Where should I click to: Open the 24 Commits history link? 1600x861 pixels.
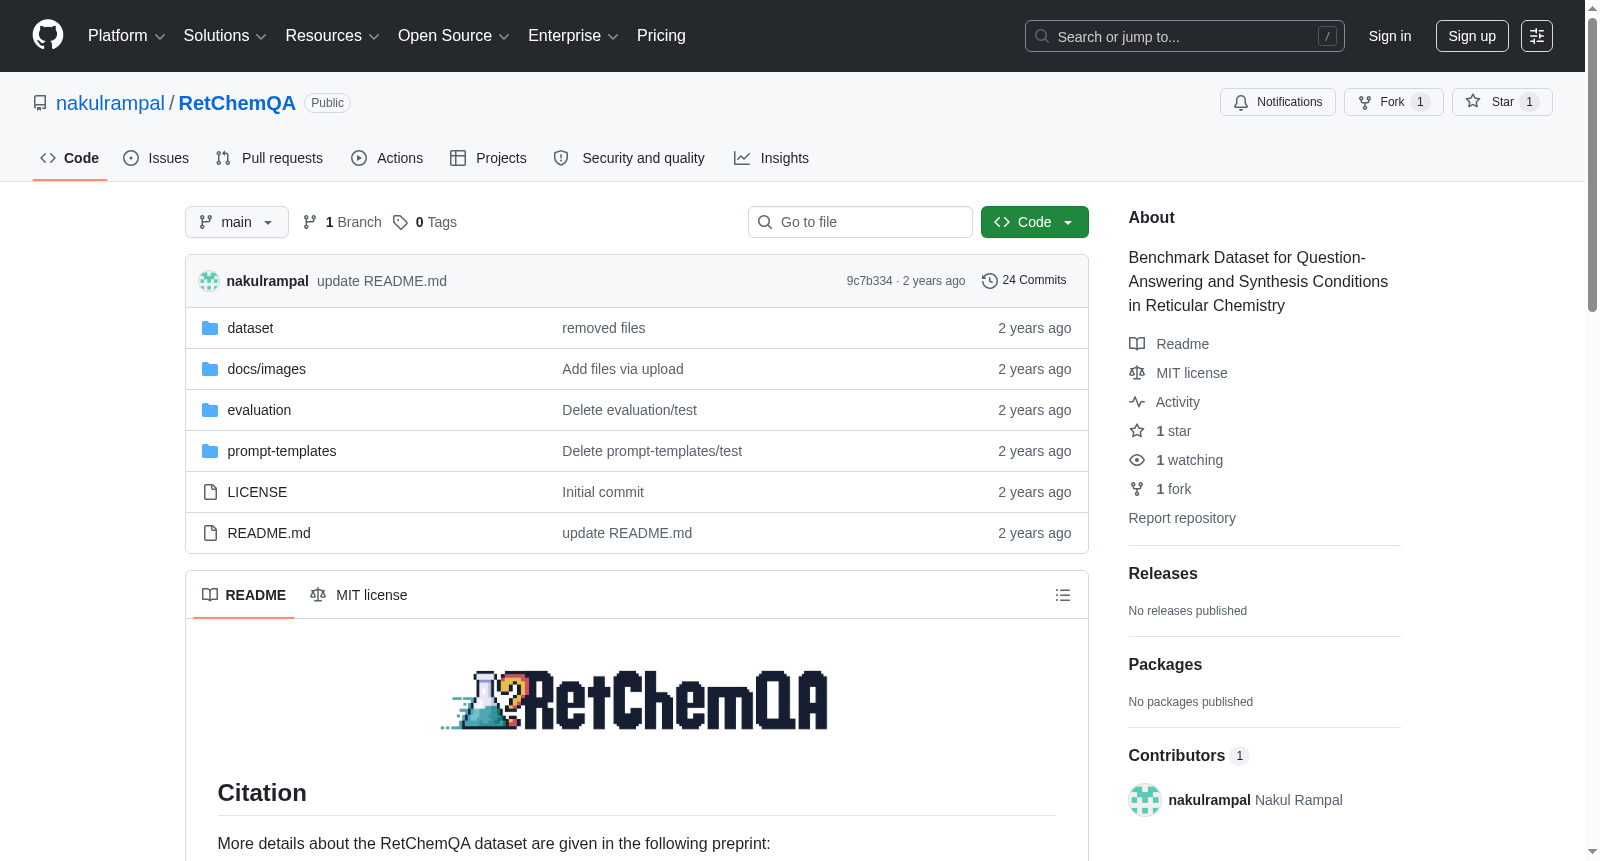(x=1024, y=281)
